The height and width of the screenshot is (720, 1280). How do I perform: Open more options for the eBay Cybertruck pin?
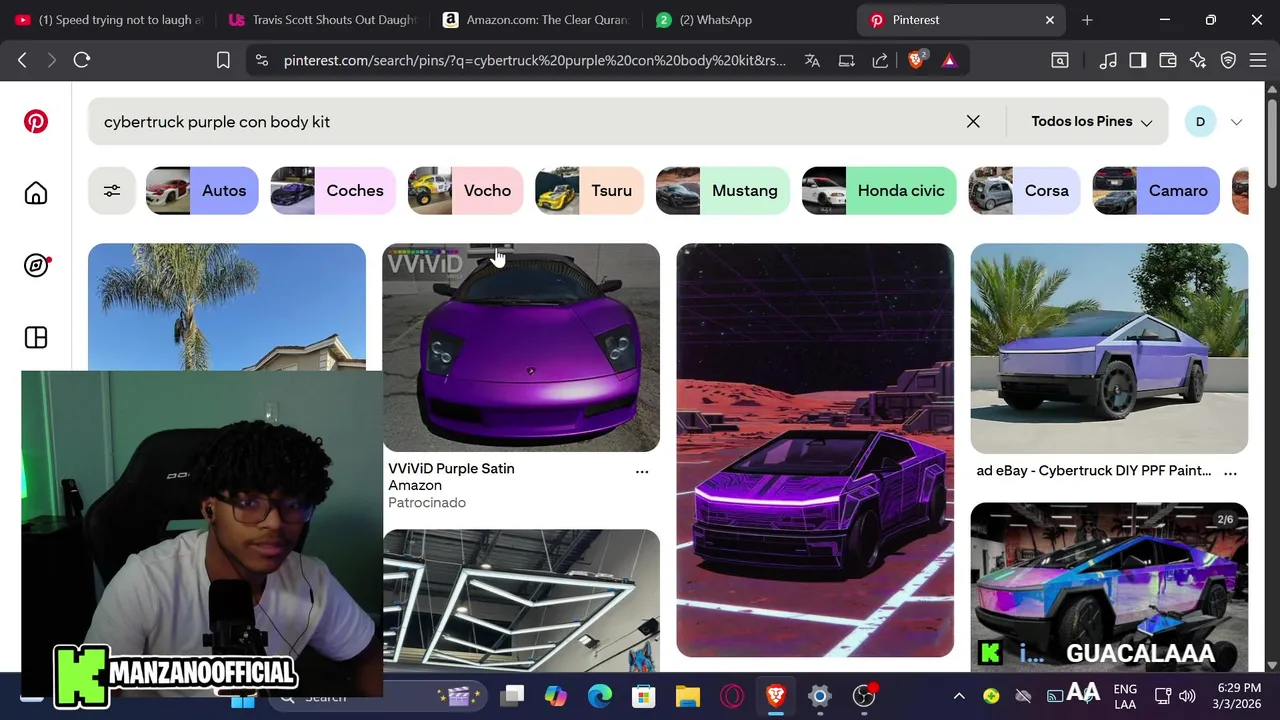click(x=1230, y=472)
